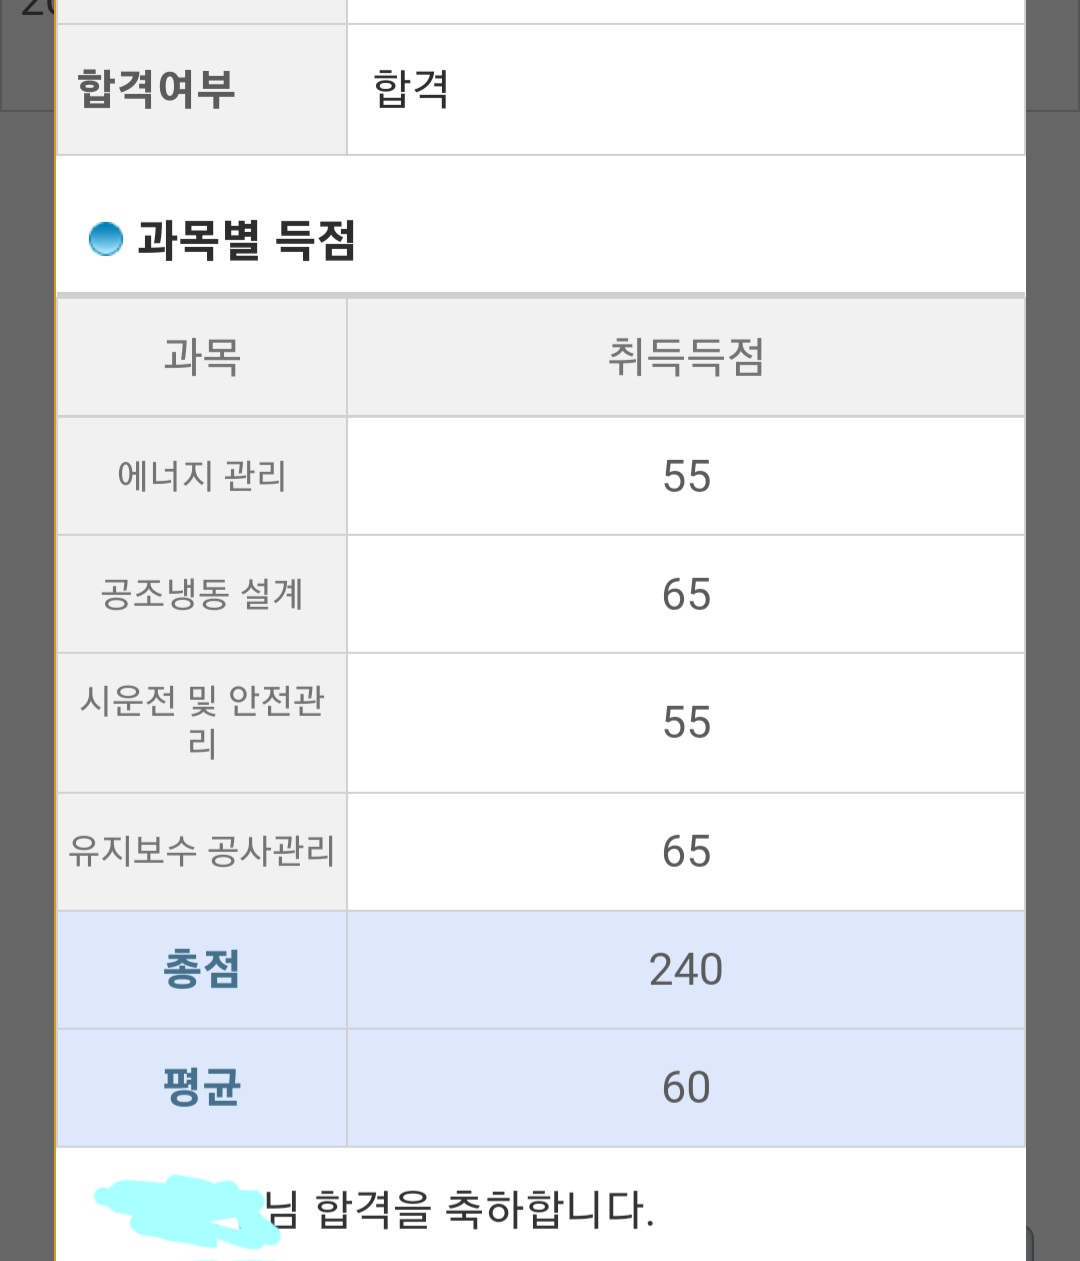Click the blue bullet icon beside 과목별 득점
The width and height of the screenshot is (1080, 1261).
click(x=105, y=239)
